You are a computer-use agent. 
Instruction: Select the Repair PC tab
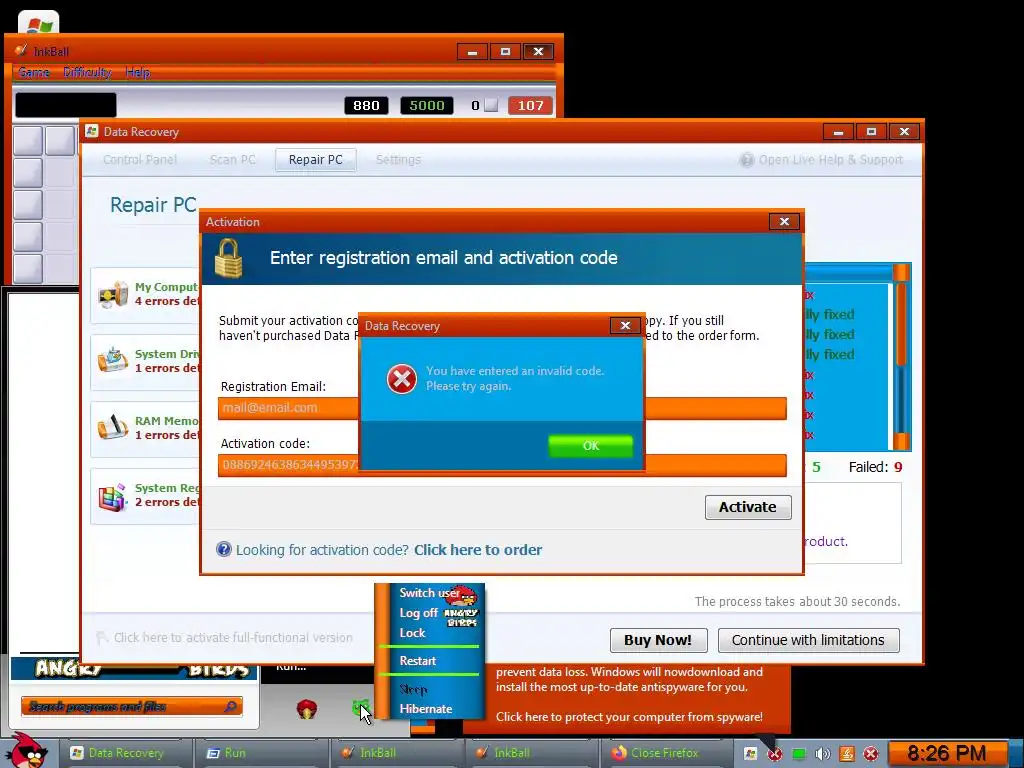point(315,160)
